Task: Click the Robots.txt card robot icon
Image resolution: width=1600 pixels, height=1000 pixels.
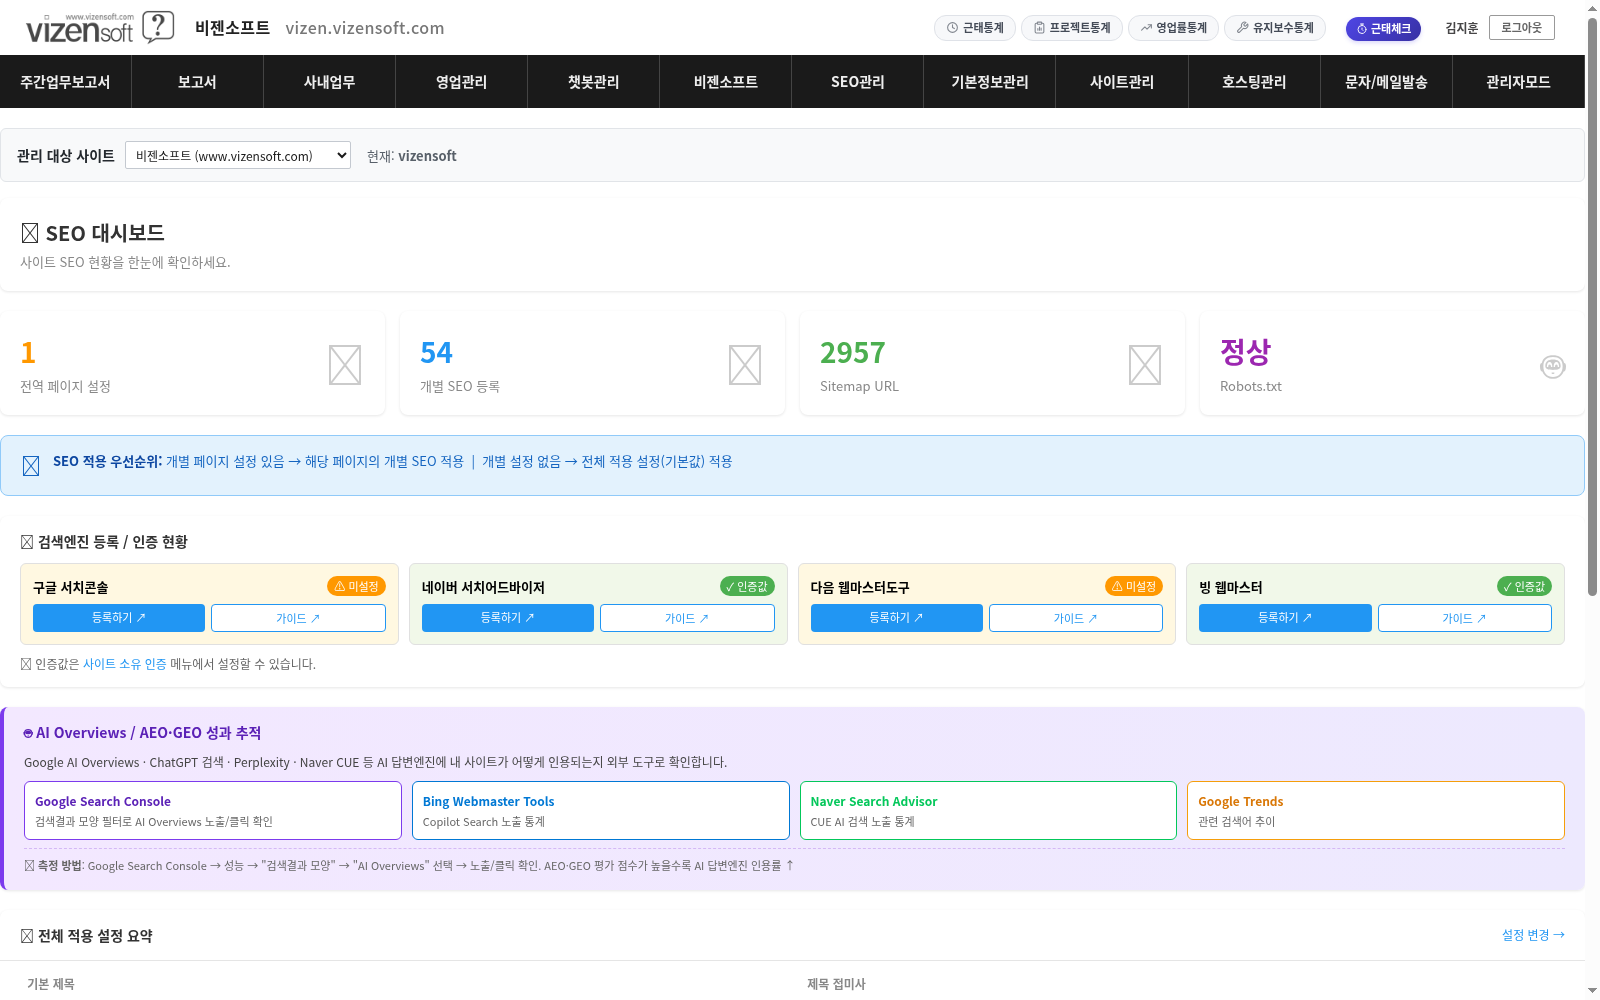Action: click(x=1553, y=366)
